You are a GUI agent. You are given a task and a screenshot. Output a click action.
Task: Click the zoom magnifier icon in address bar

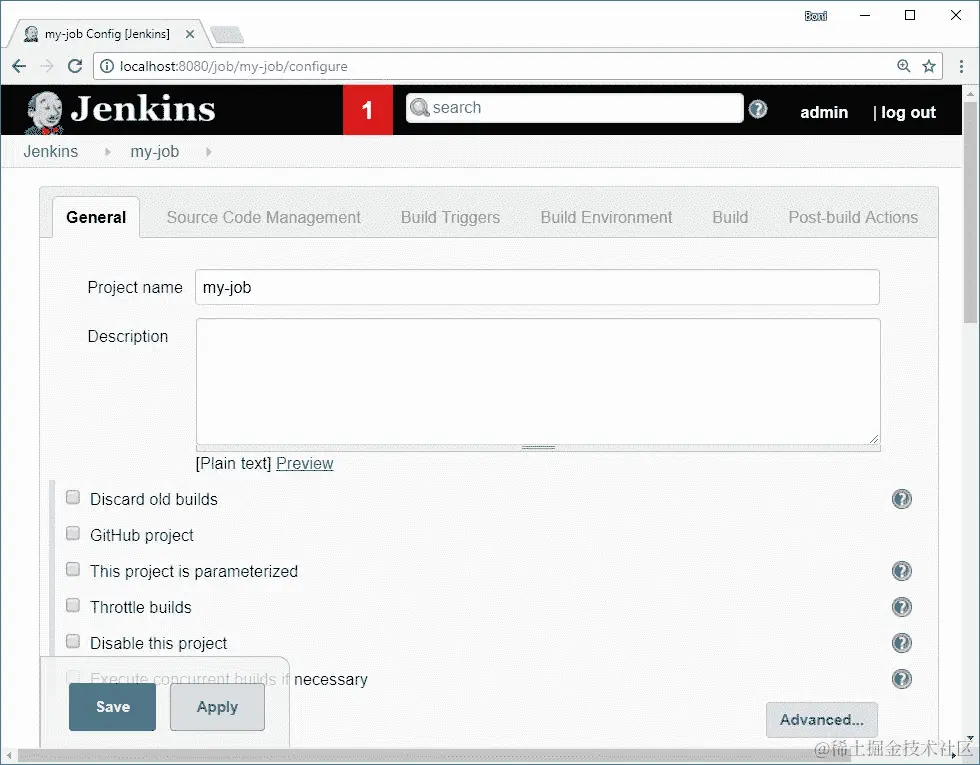pyautogui.click(x=904, y=66)
